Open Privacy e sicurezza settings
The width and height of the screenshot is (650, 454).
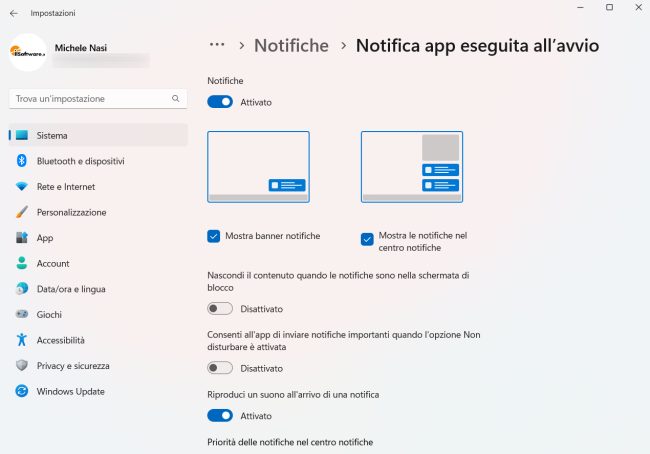click(x=73, y=366)
